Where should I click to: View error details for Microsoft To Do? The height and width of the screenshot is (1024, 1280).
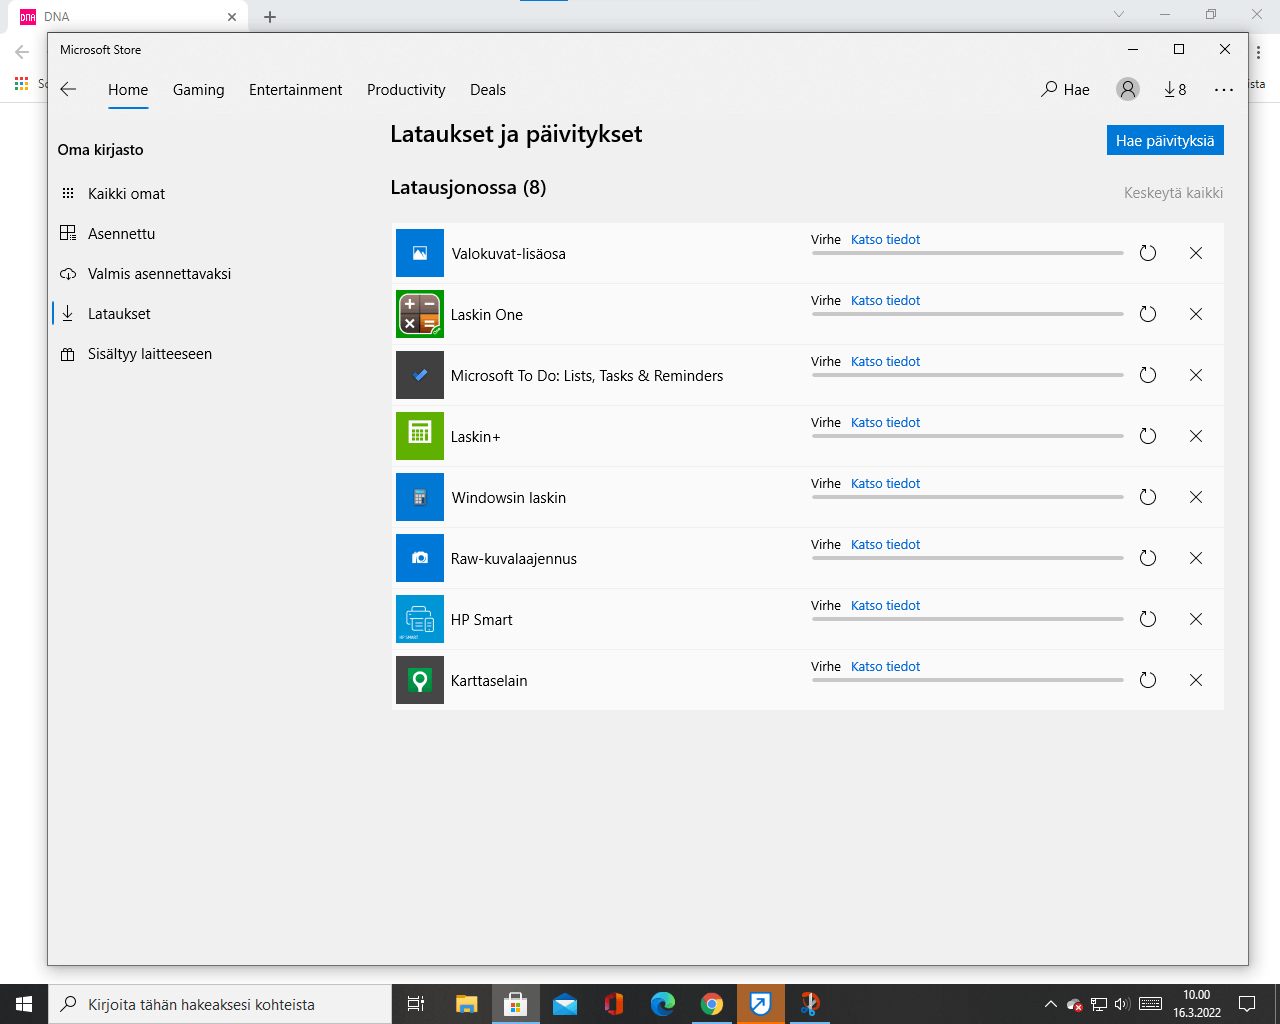coord(885,361)
